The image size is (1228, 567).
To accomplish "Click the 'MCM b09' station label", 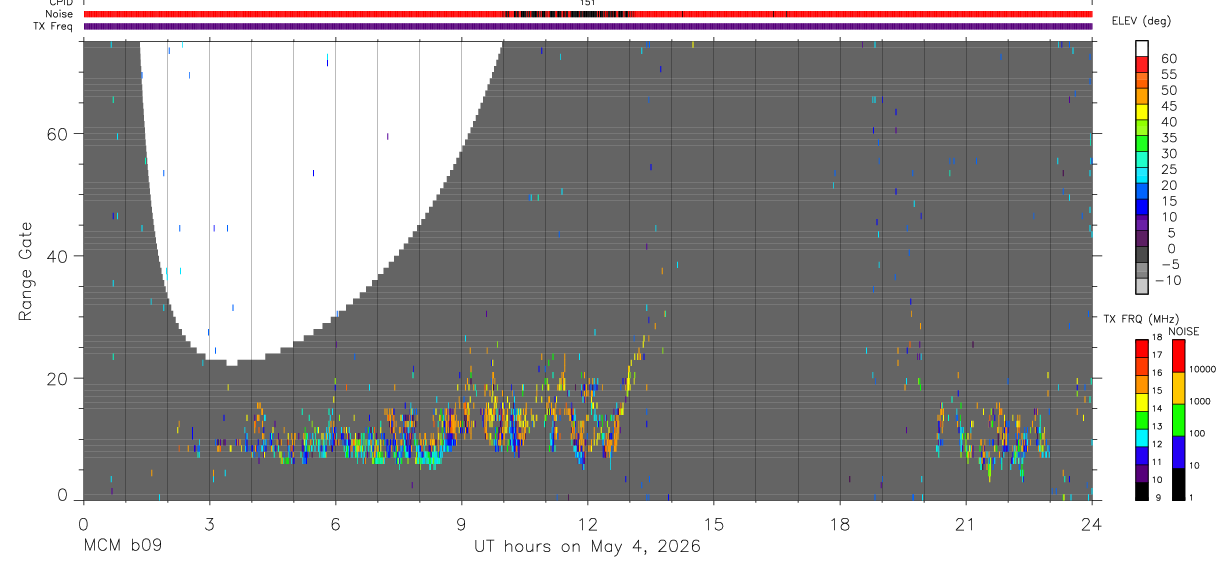I will pyautogui.click(x=122, y=546).
